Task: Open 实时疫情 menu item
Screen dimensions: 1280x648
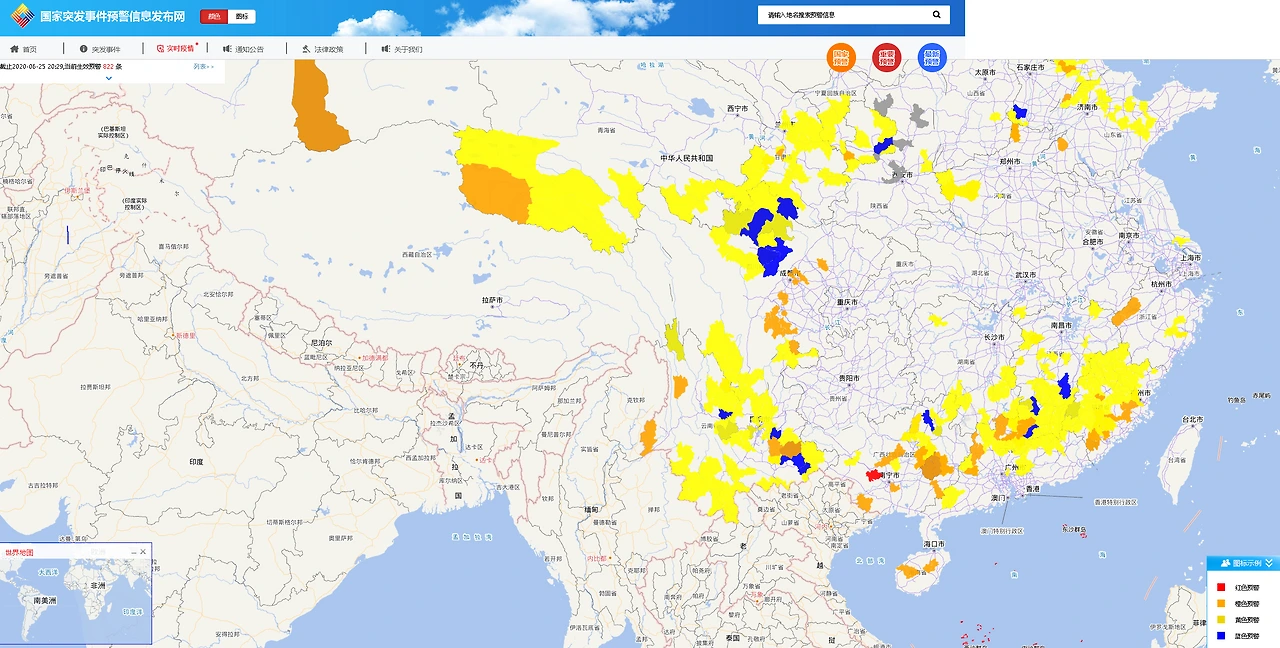Action: [x=176, y=48]
